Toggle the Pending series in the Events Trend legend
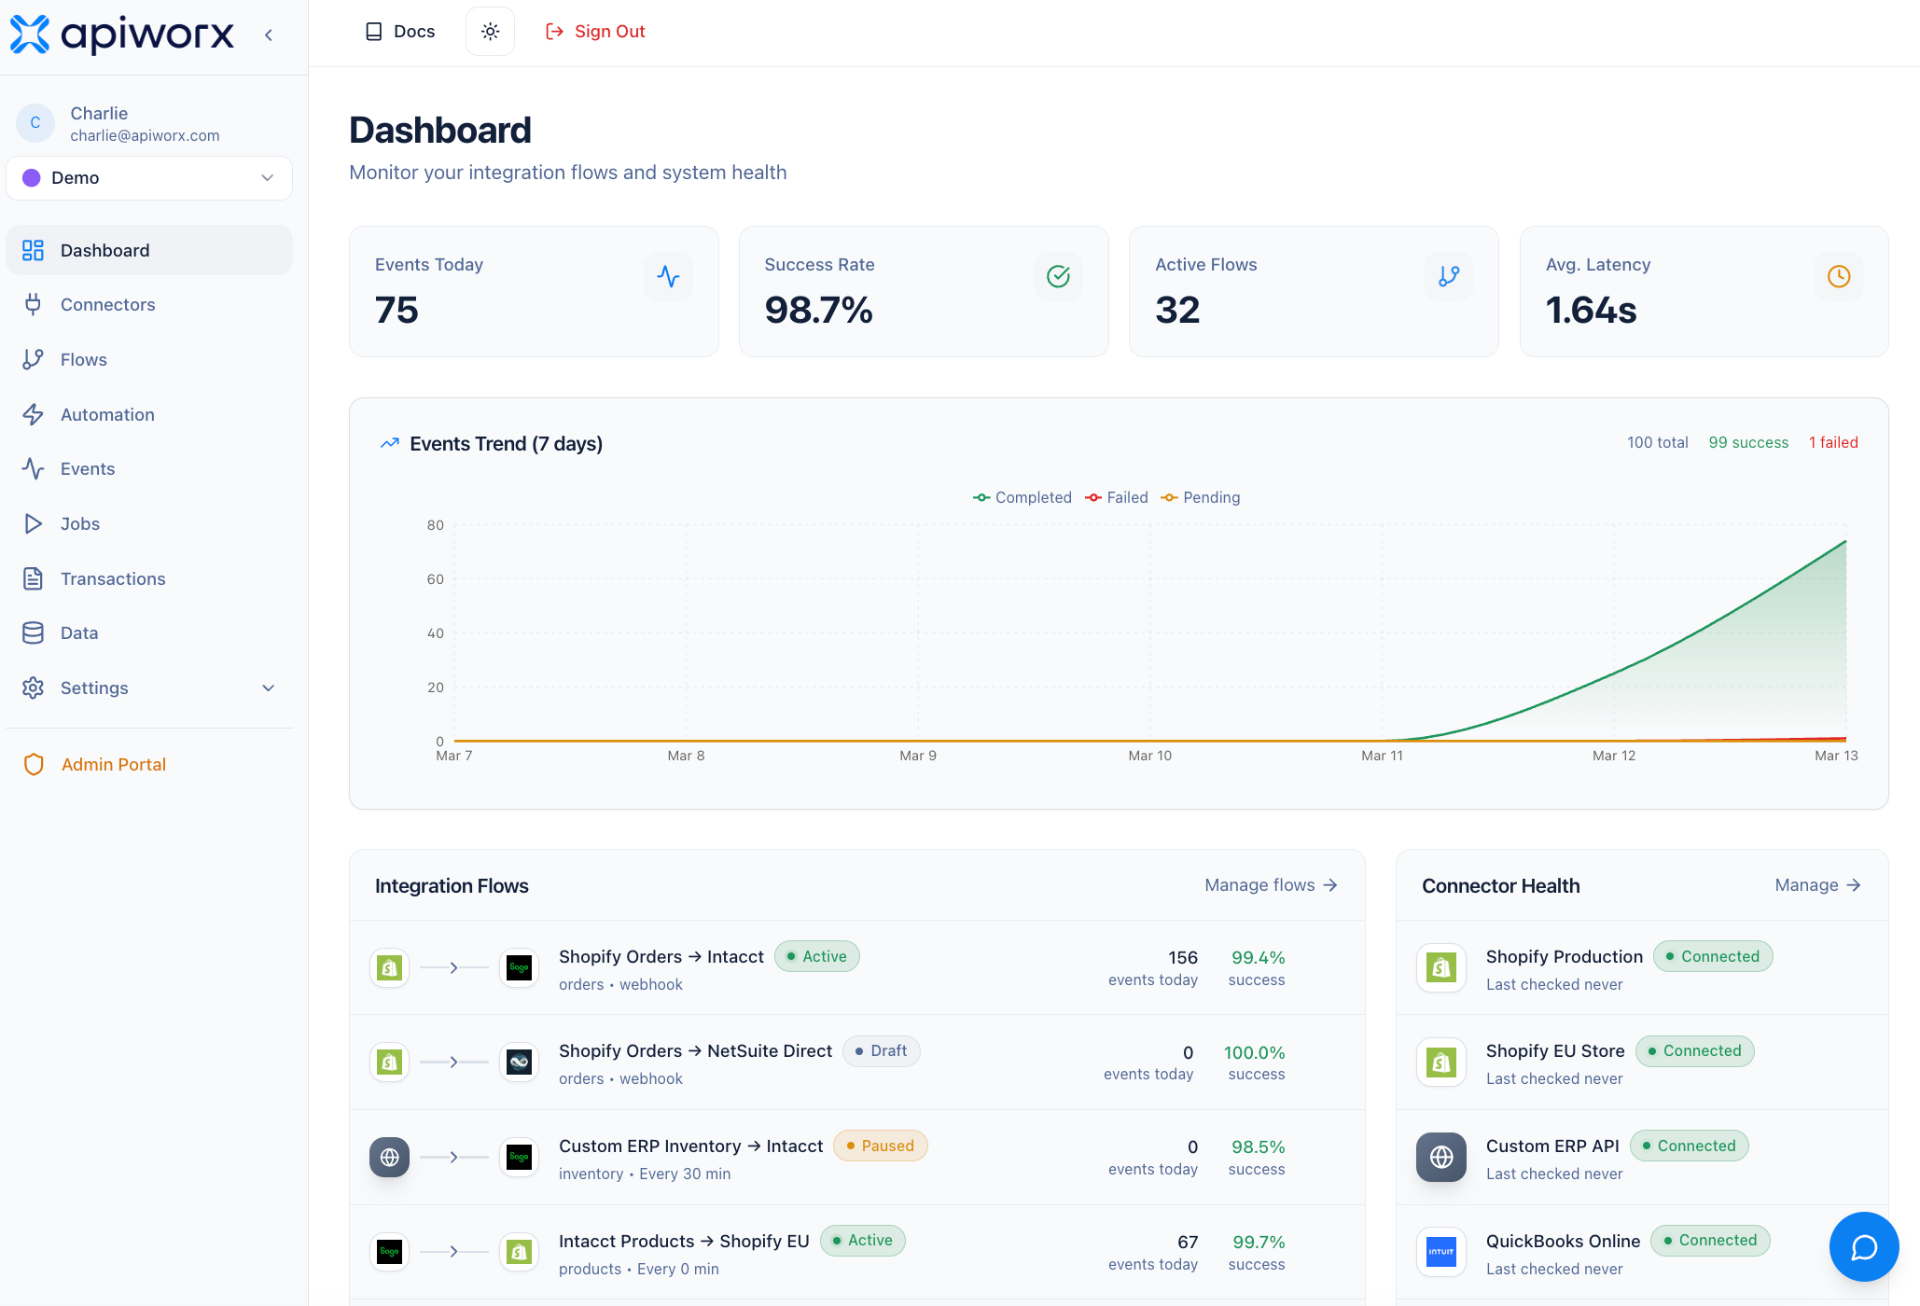 click(1200, 497)
